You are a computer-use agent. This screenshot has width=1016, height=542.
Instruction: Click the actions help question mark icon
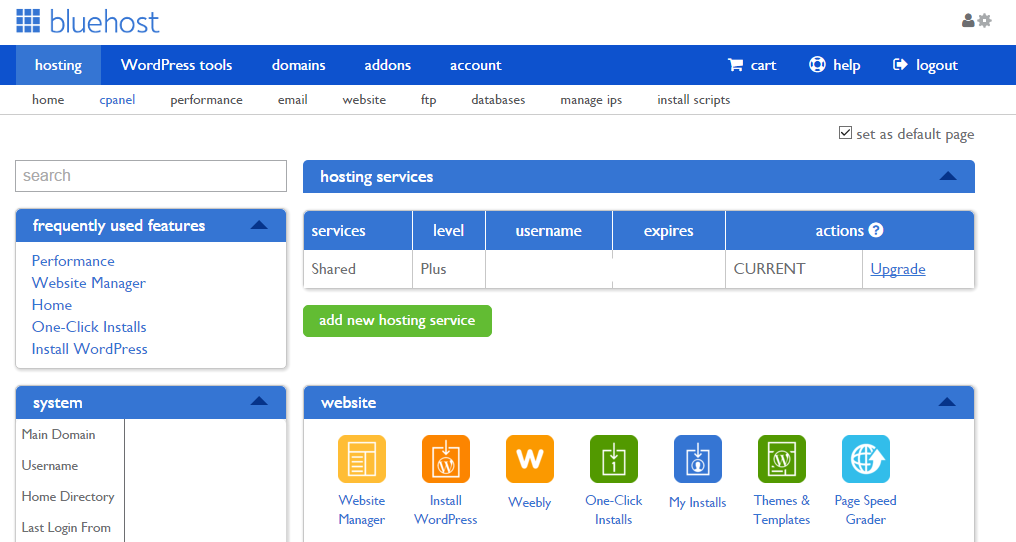click(x=876, y=230)
